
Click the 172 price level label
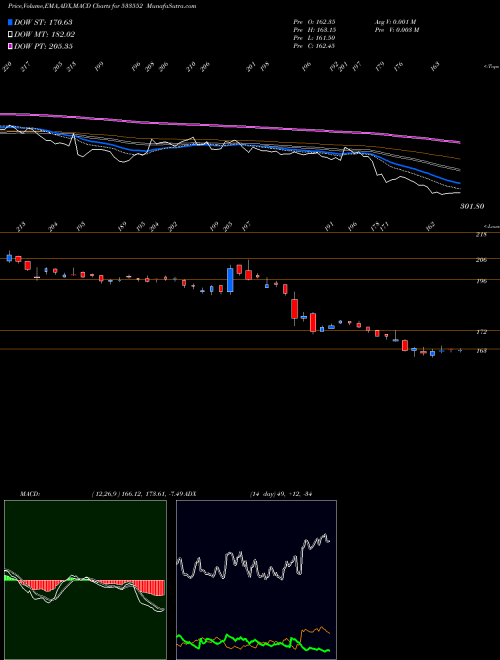[481, 332]
